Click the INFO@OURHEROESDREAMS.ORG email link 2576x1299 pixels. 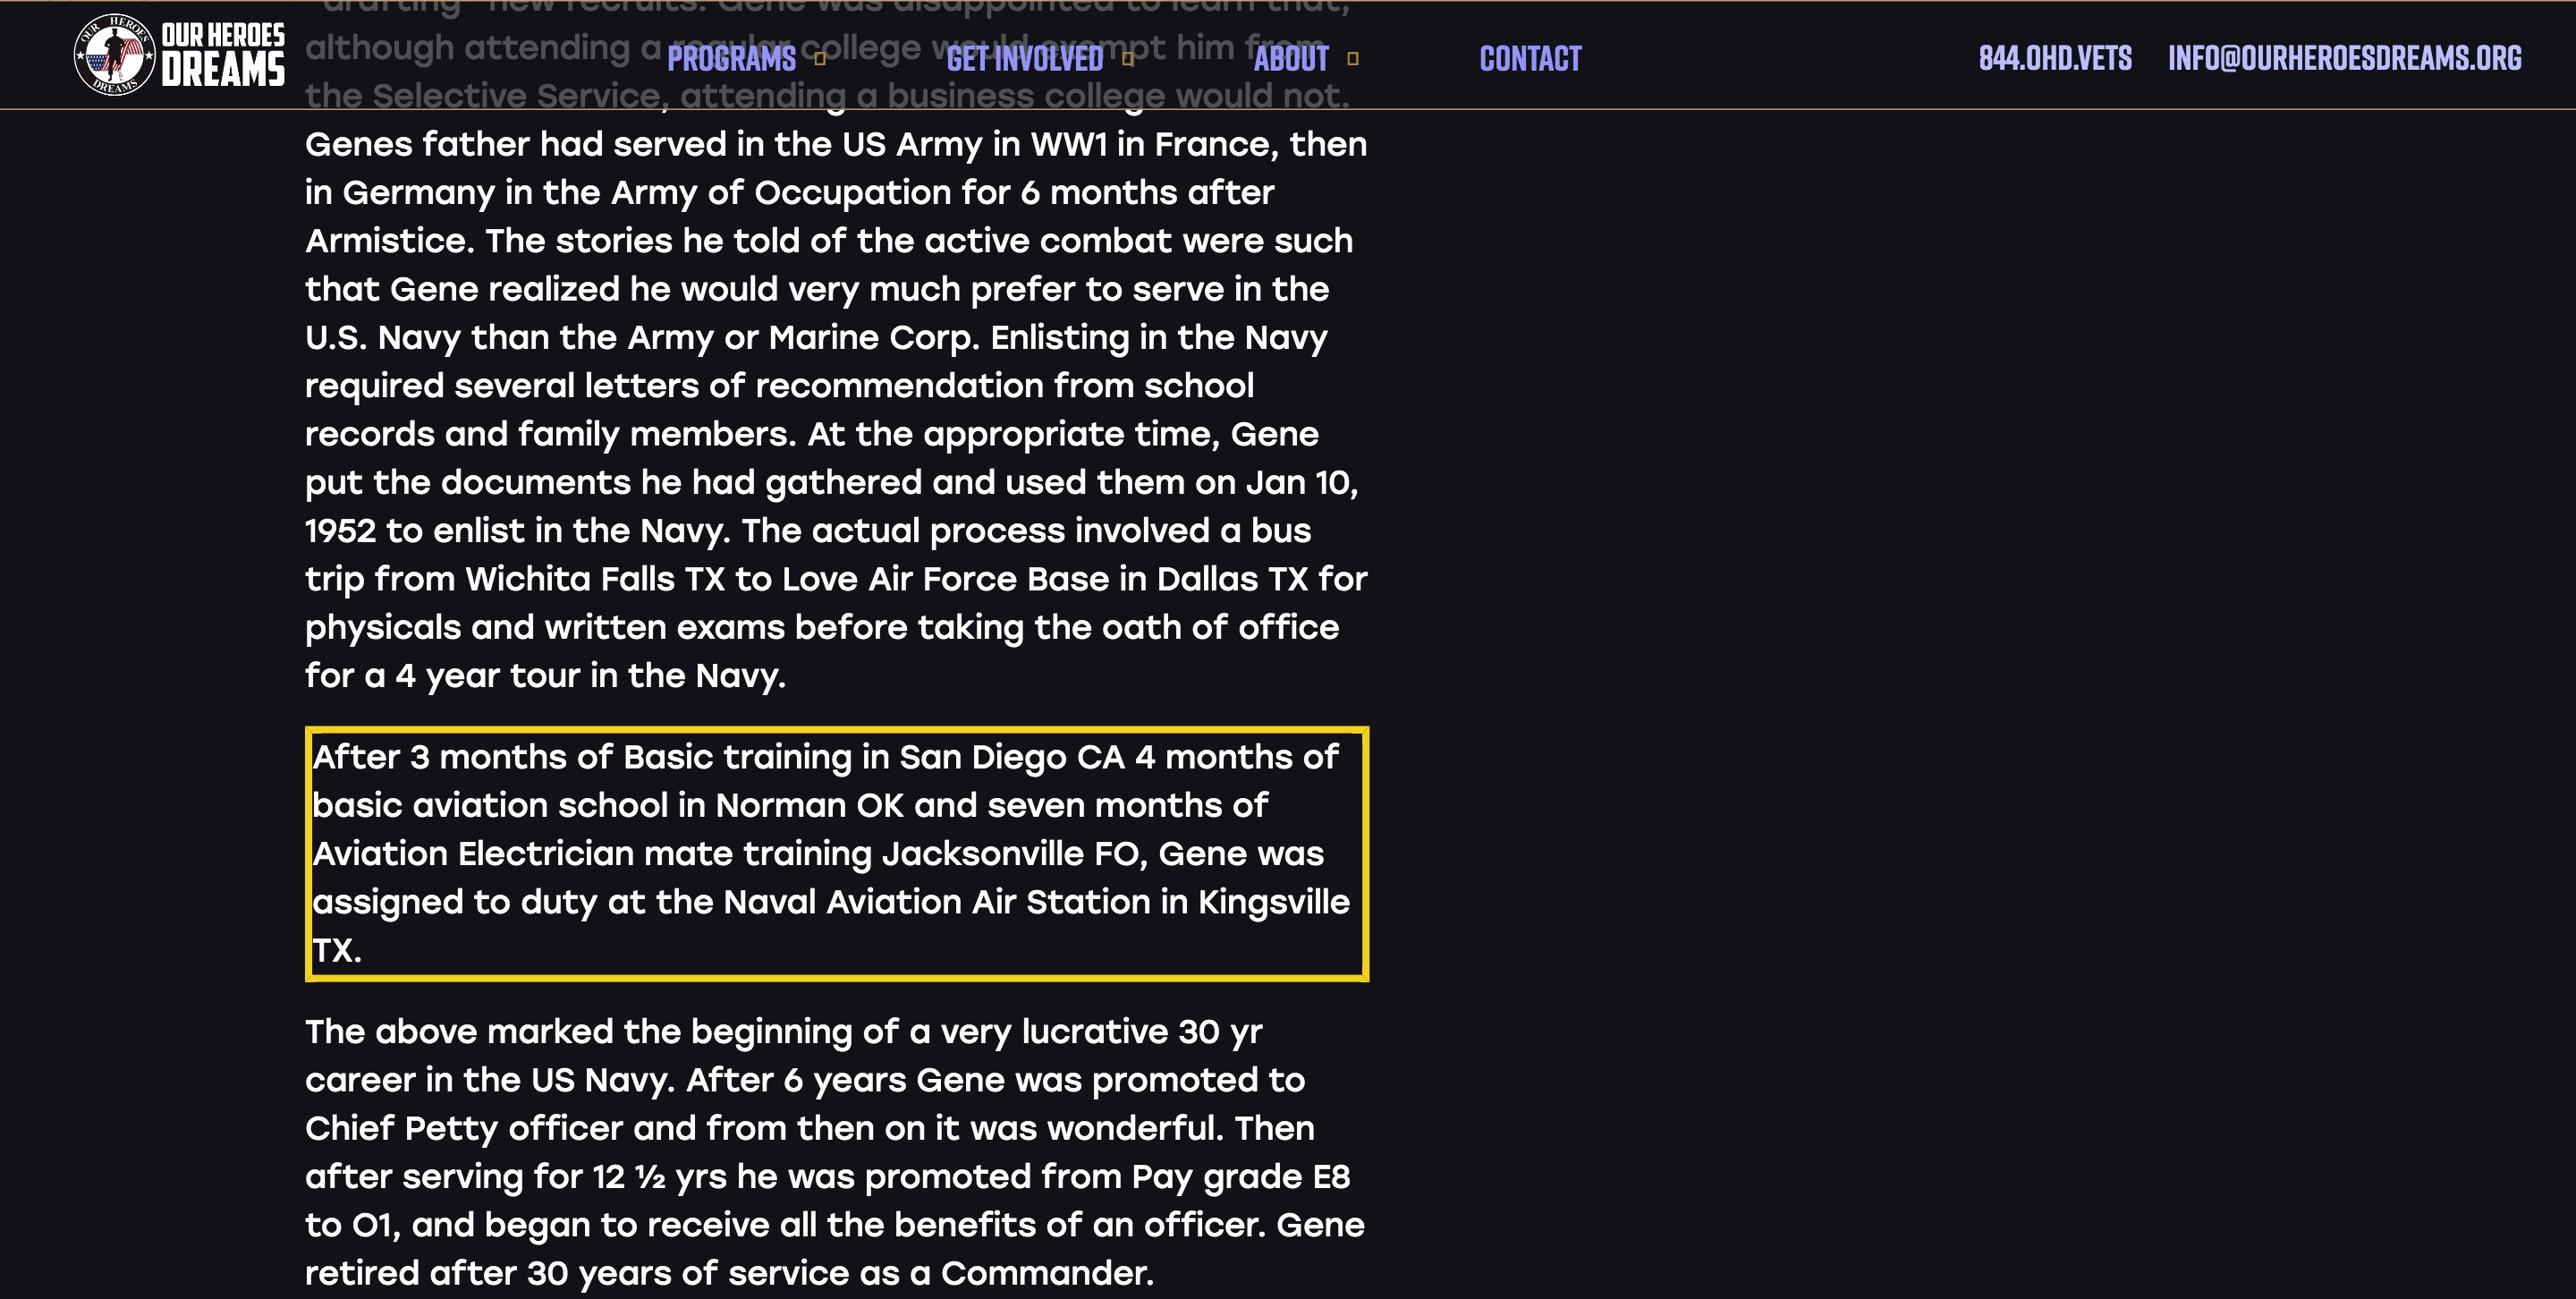pyautogui.click(x=2345, y=58)
